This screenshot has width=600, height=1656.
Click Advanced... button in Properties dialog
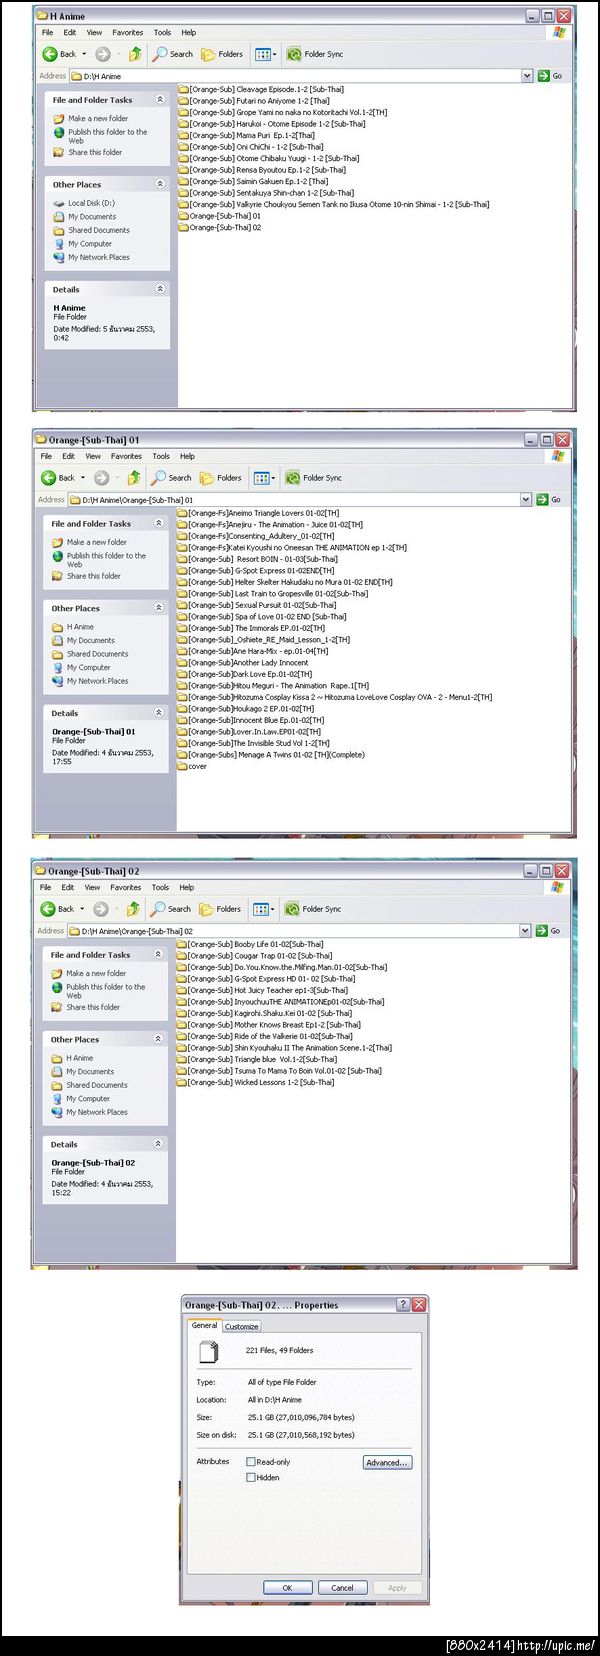tap(387, 1462)
